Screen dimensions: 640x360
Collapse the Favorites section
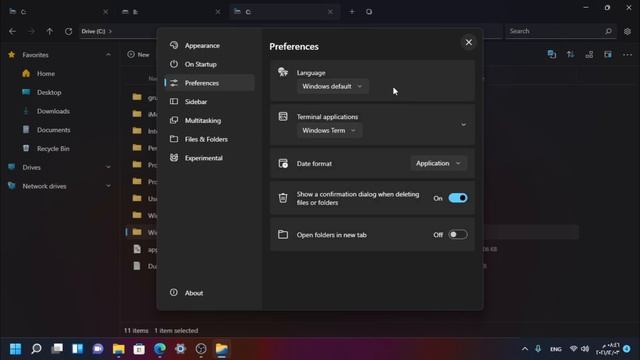pyautogui.click(x=108, y=55)
